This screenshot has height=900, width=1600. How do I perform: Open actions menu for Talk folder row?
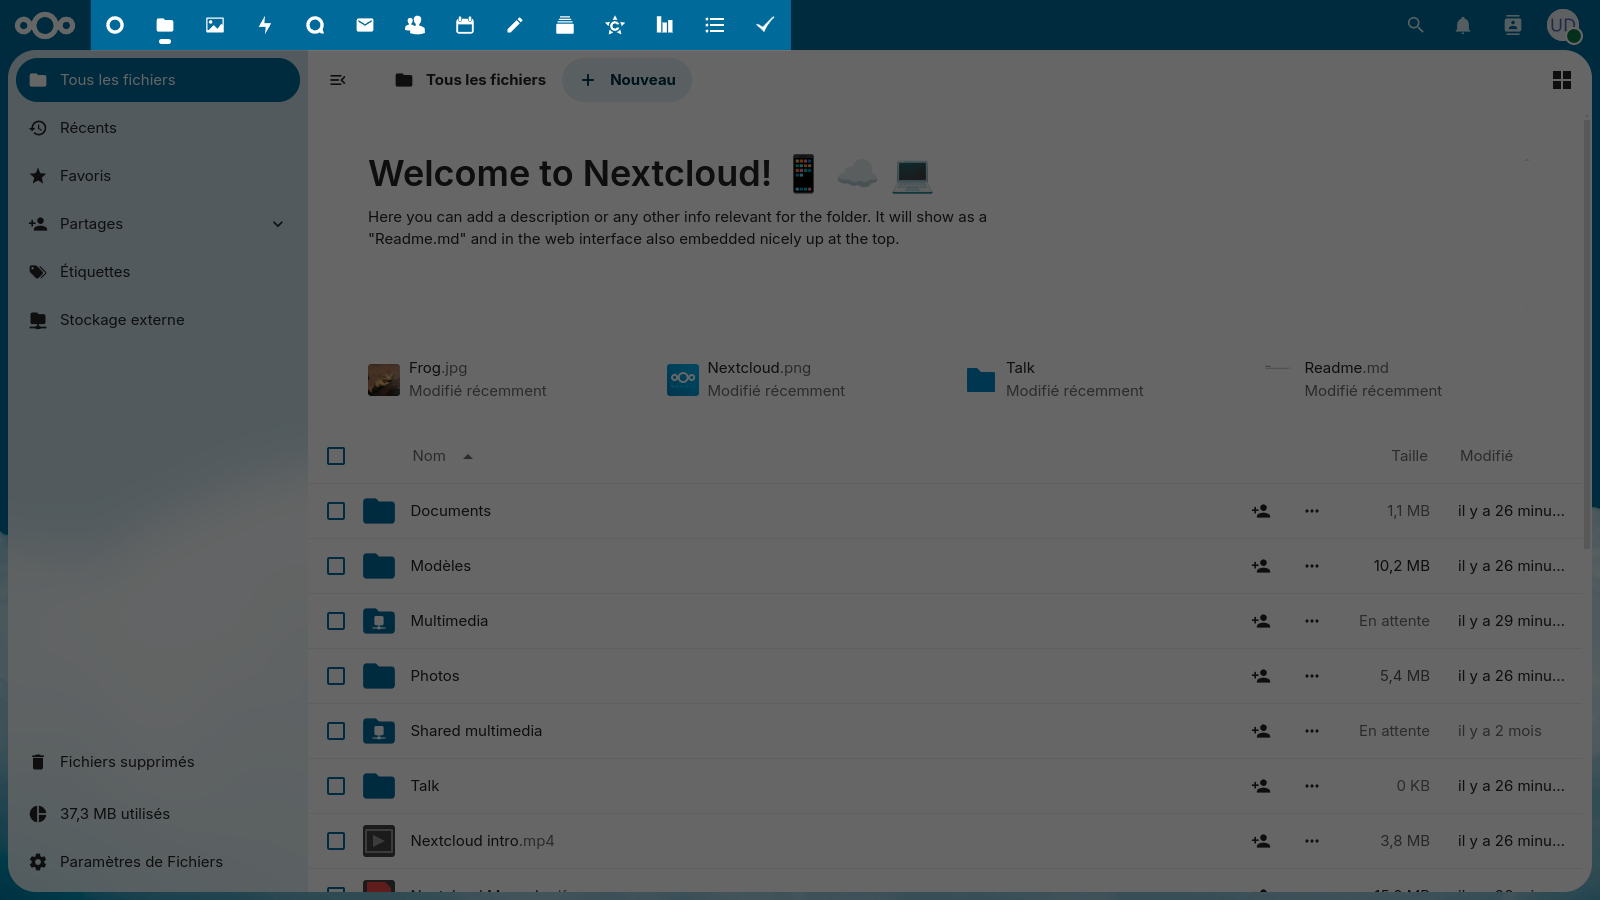coord(1312,786)
